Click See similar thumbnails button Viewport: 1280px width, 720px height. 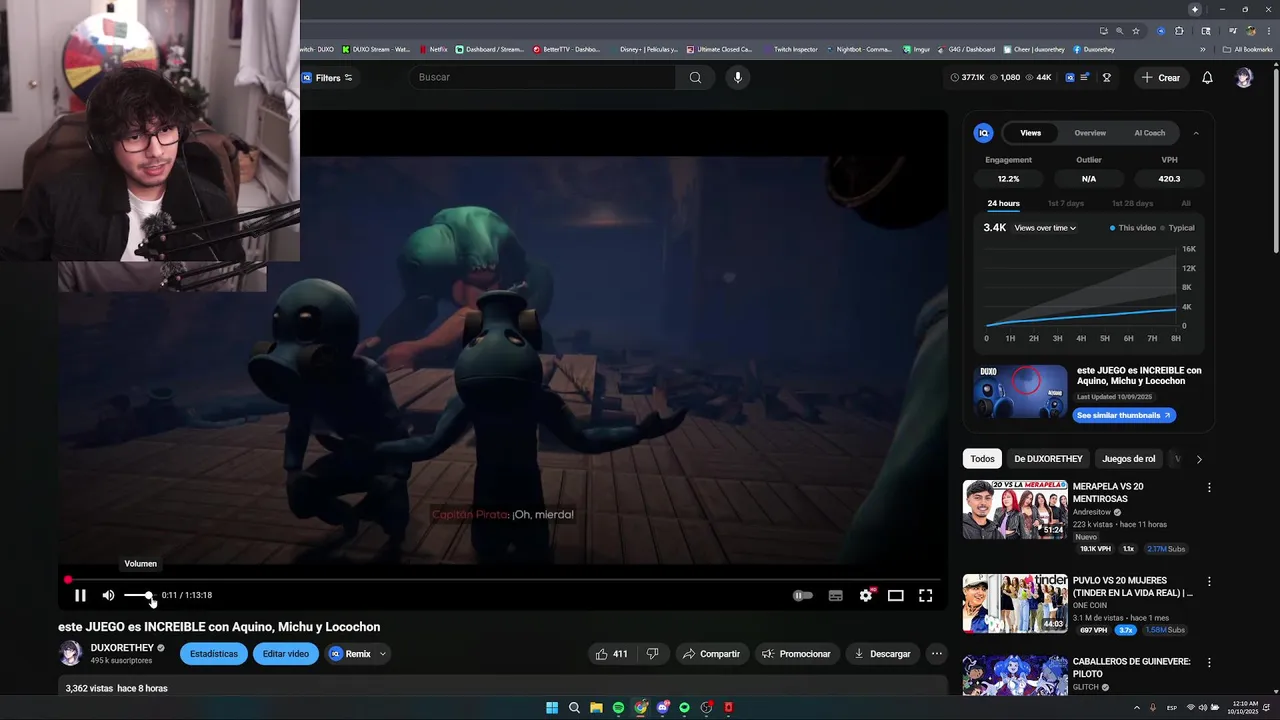point(1123,415)
